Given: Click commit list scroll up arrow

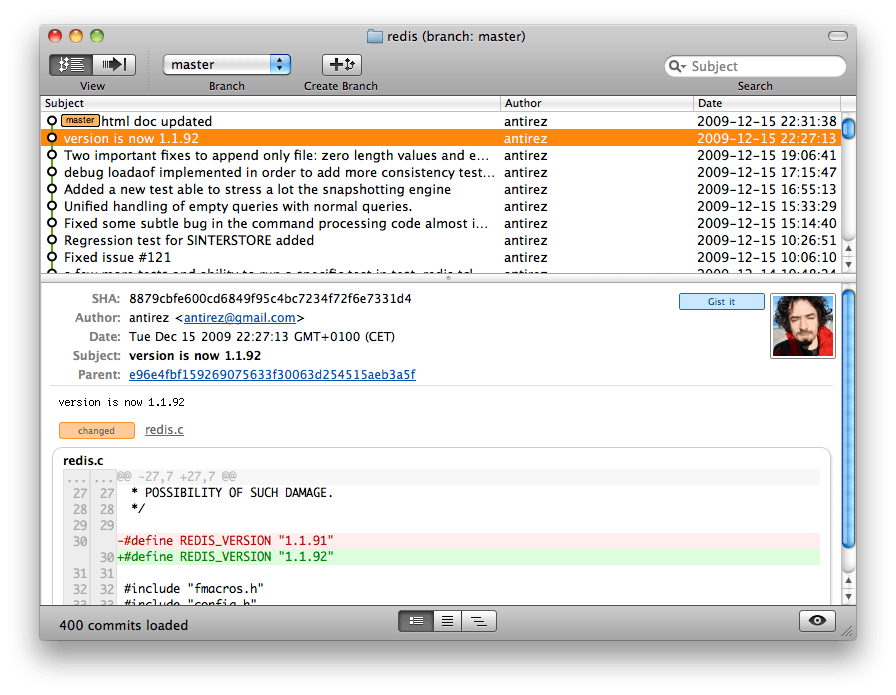Looking at the screenshot, I should pyautogui.click(x=849, y=249).
